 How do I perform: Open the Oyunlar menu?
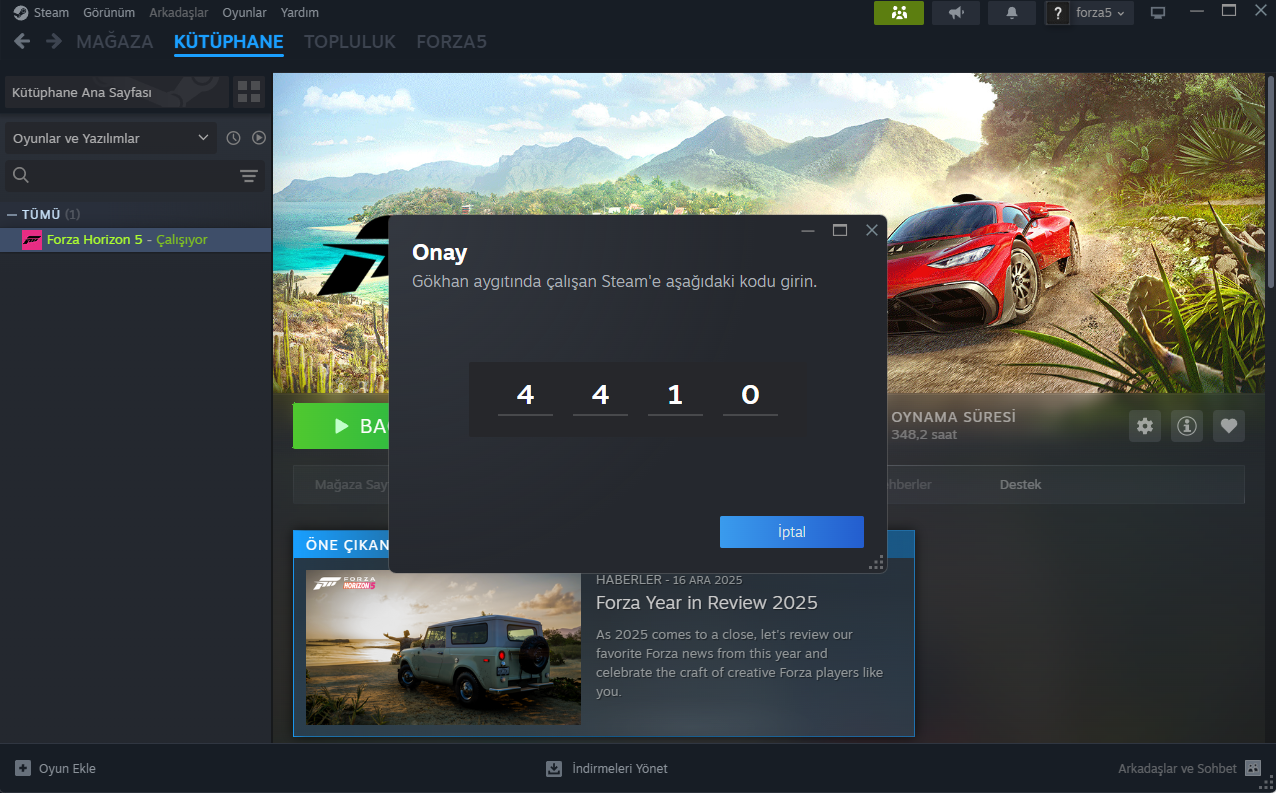click(244, 13)
